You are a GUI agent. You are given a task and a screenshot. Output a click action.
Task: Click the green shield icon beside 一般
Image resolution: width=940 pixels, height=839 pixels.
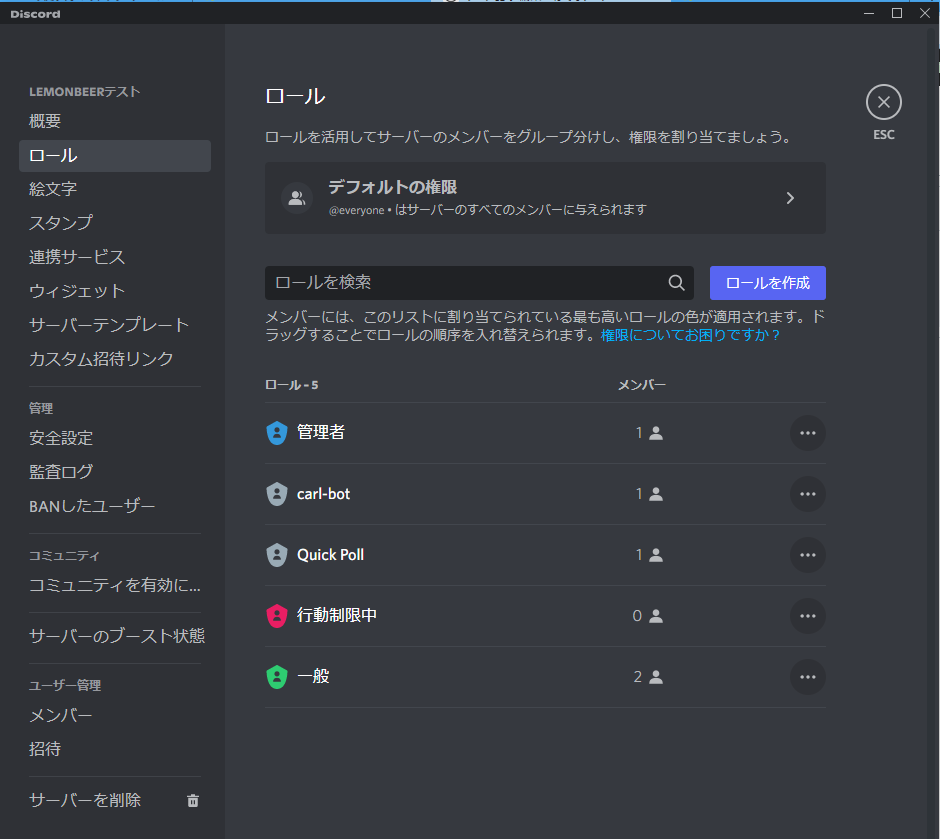click(x=277, y=676)
